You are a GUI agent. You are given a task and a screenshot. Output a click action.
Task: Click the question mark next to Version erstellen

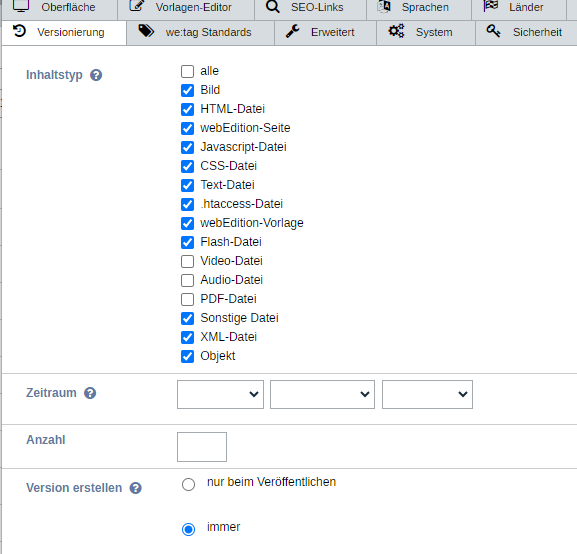(135, 488)
